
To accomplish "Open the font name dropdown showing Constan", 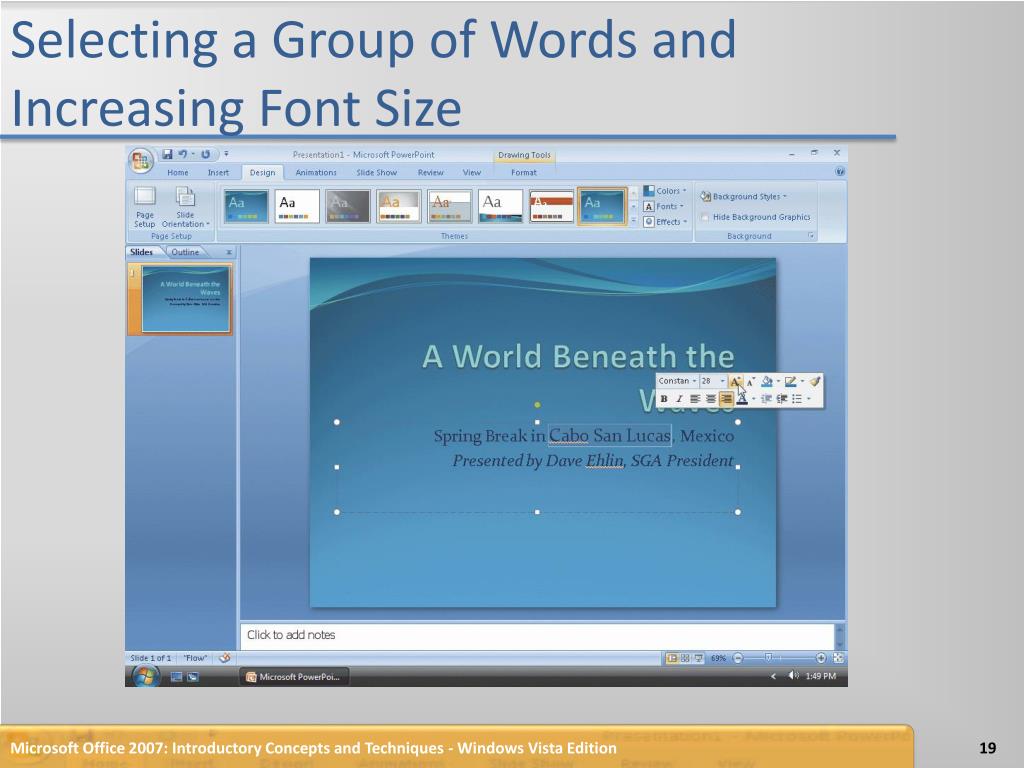I will click(x=677, y=381).
